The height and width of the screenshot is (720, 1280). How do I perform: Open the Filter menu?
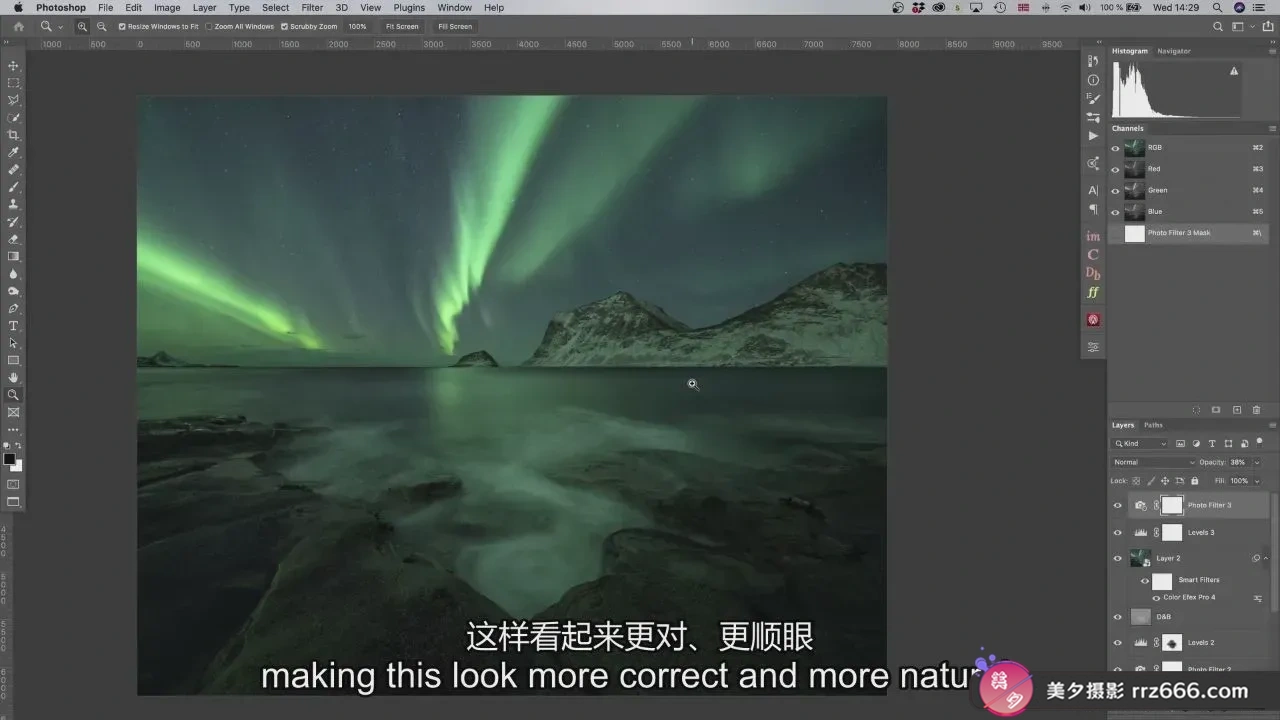(313, 7)
